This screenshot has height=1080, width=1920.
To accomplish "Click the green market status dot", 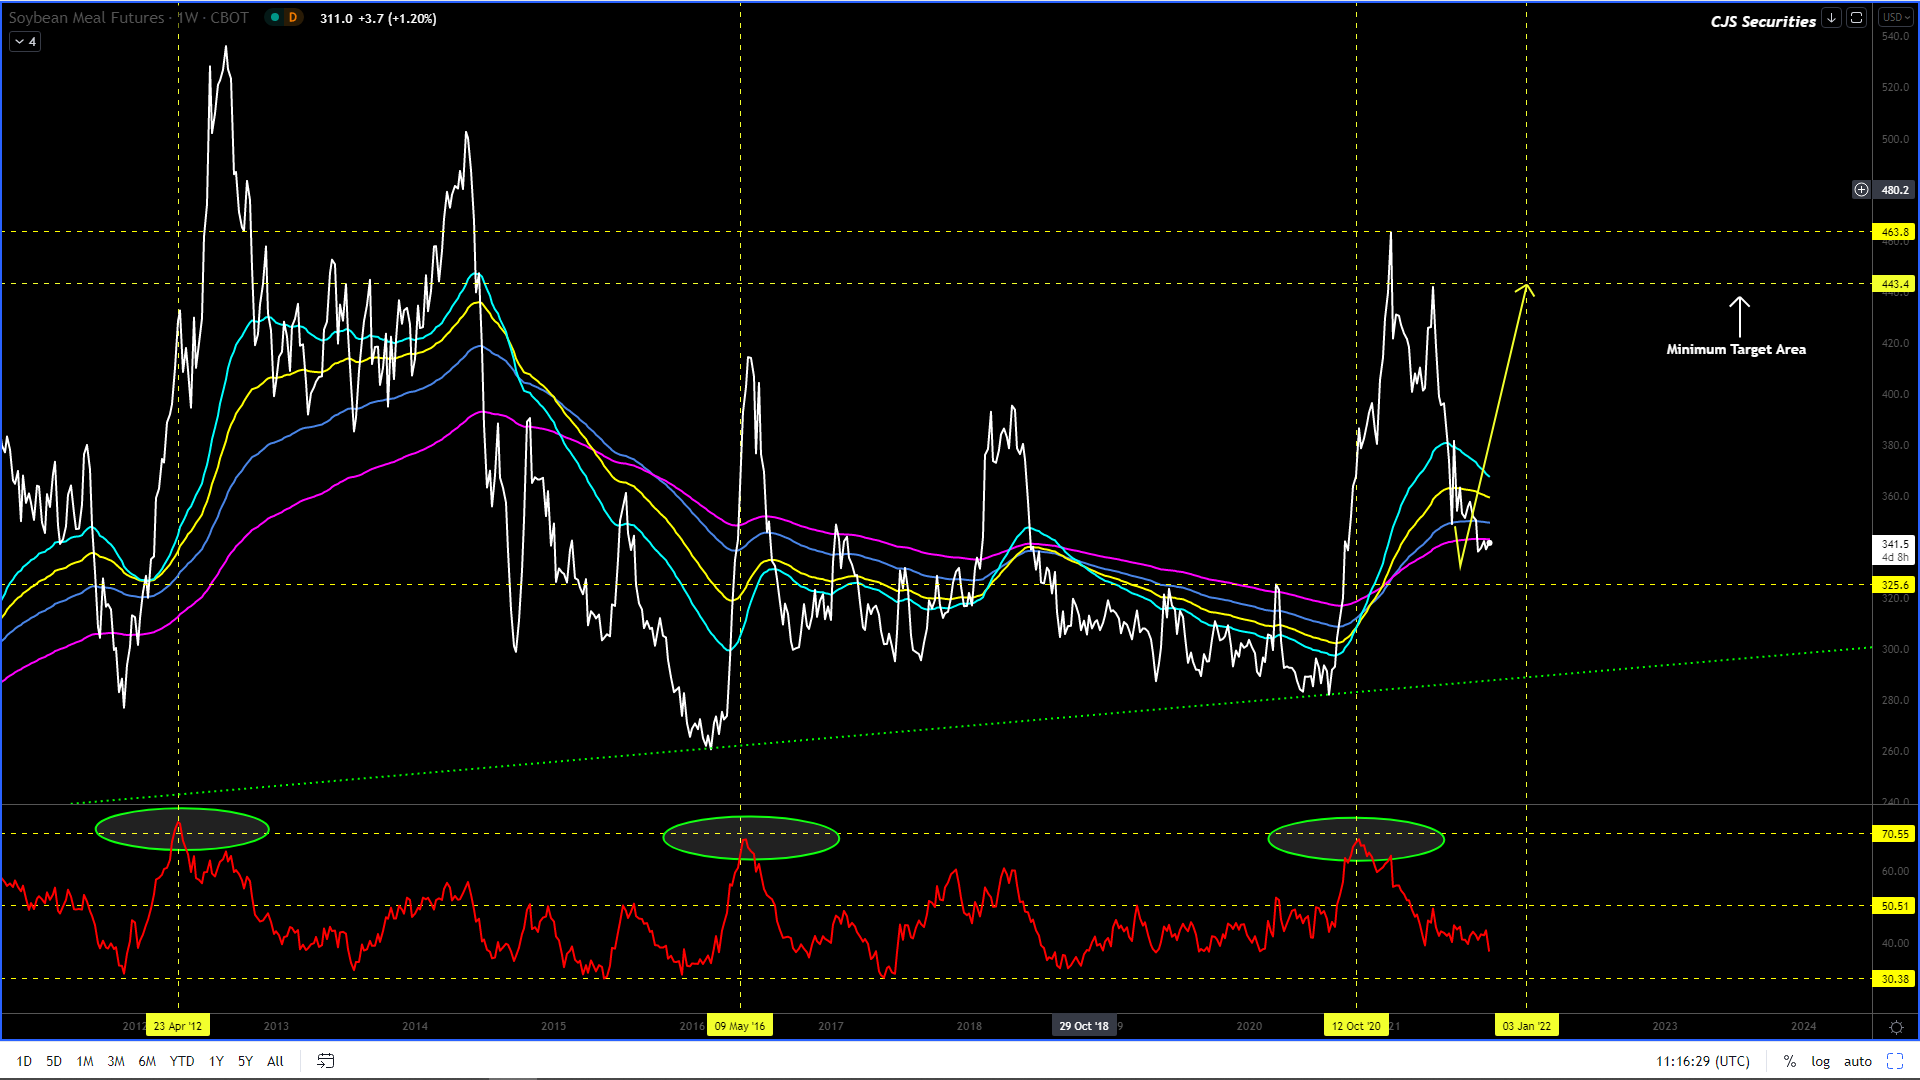I will [275, 18].
